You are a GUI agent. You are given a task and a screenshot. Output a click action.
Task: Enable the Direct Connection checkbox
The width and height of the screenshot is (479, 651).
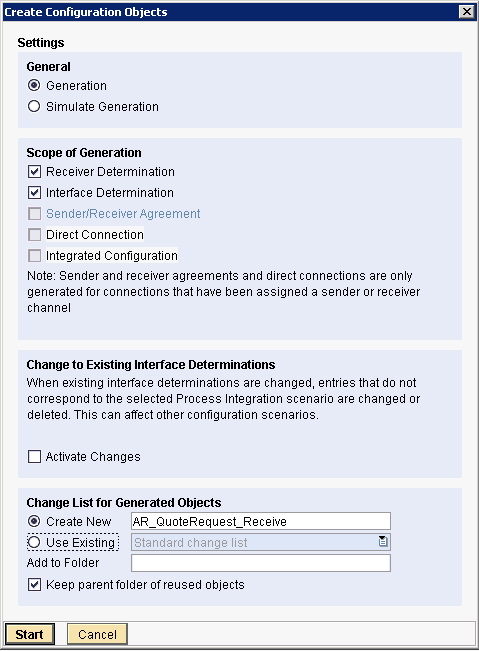(x=34, y=235)
